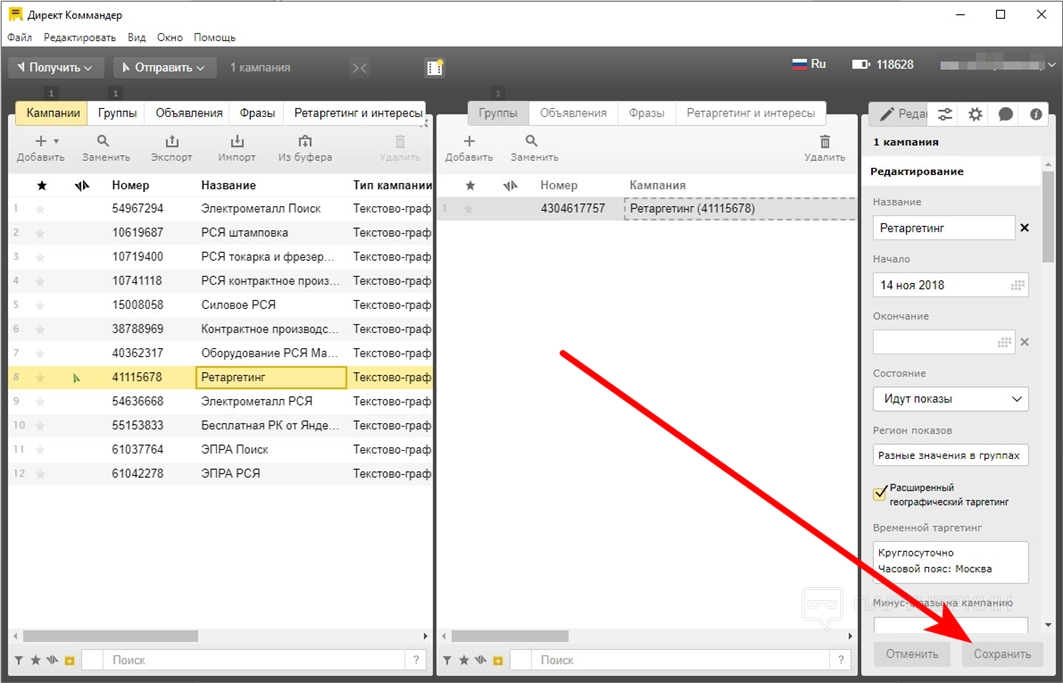Click the Отменить button
1063x683 pixels.
click(912, 654)
